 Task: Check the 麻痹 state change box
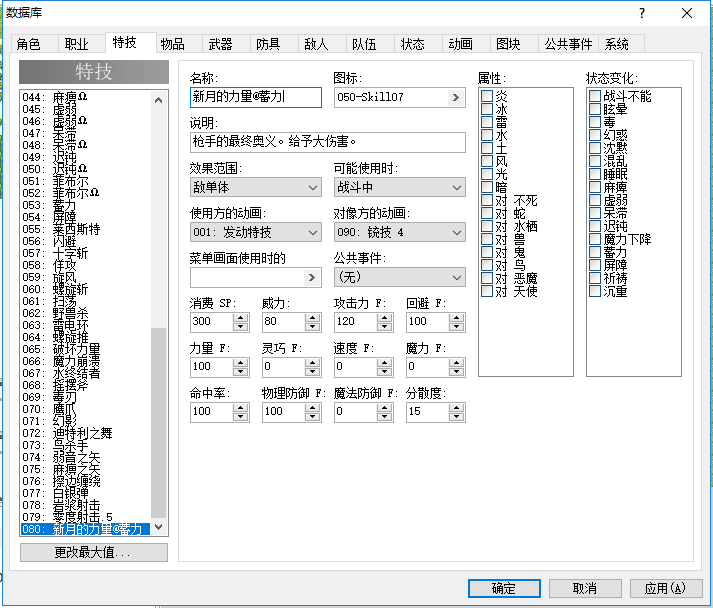[x=595, y=187]
